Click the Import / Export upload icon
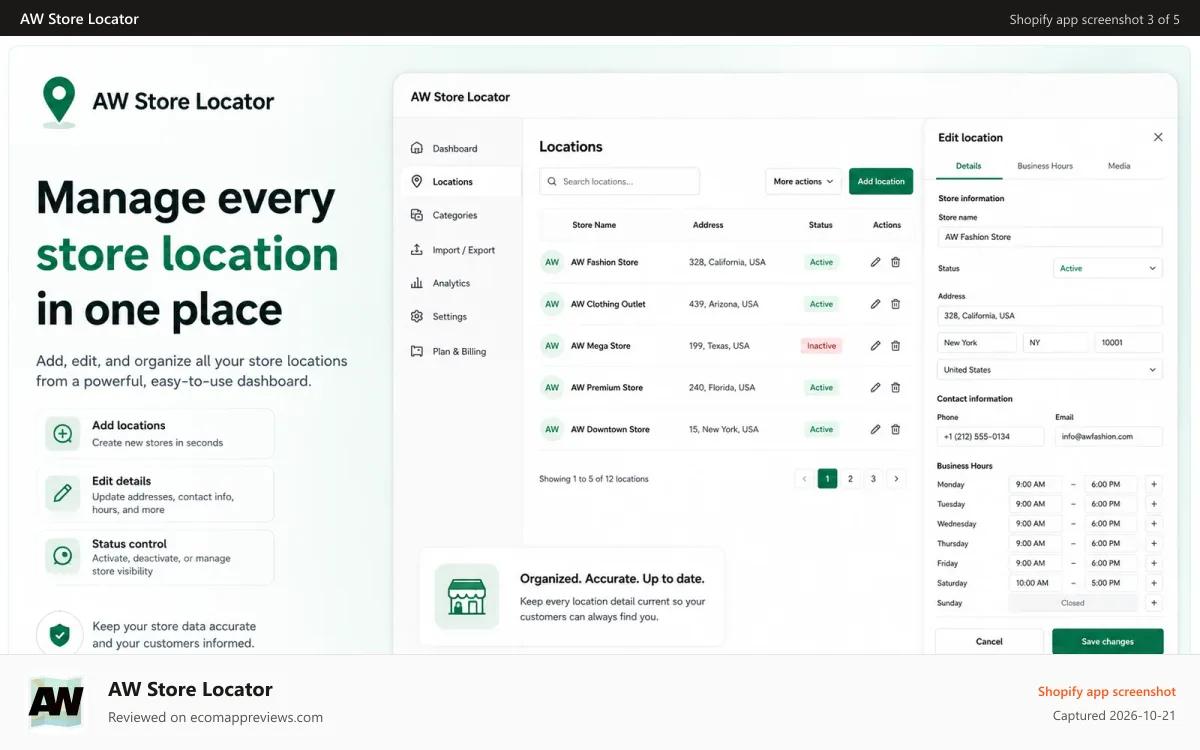Image resolution: width=1200 pixels, height=750 pixels. point(417,250)
